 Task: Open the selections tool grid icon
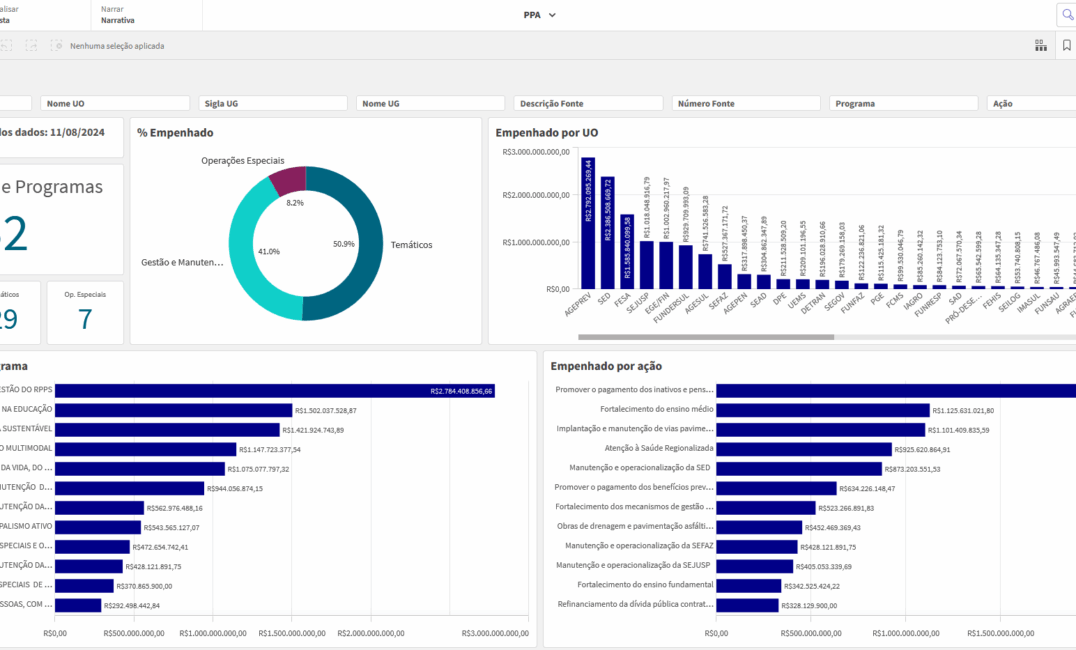click(x=1040, y=46)
